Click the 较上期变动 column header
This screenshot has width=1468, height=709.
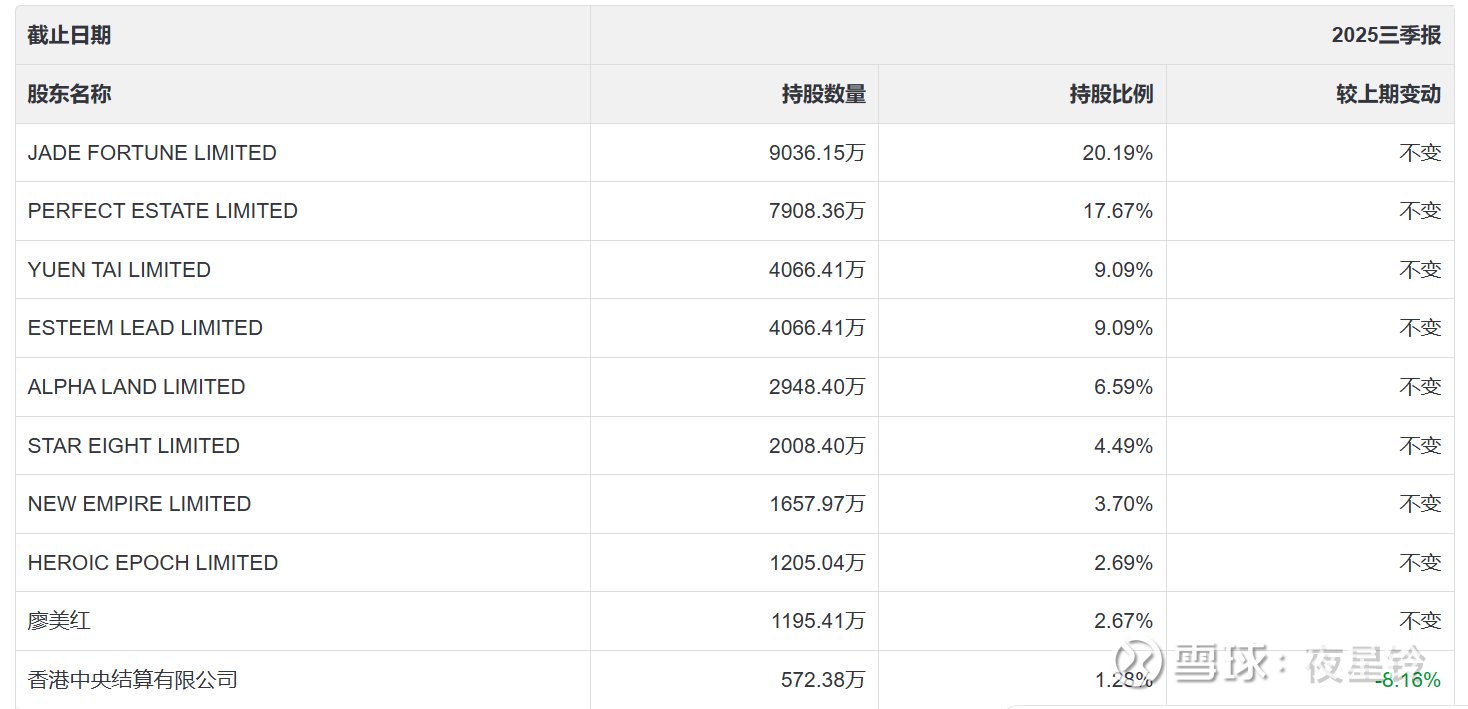pyautogui.click(x=1388, y=94)
